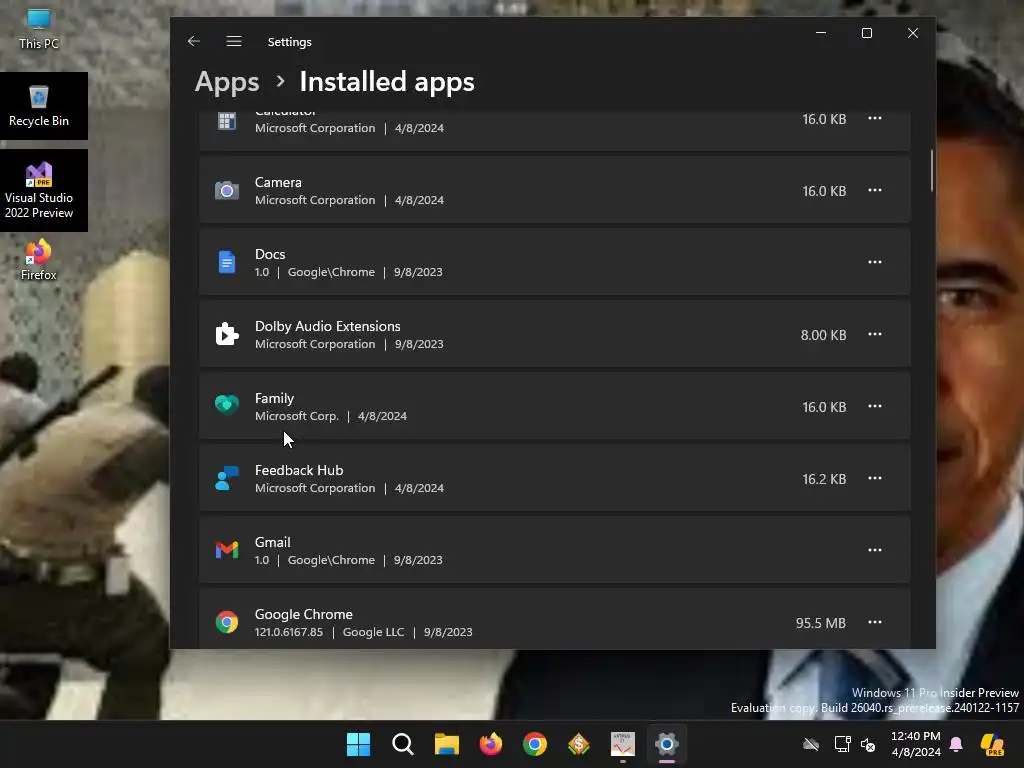Open File Explorer from the taskbar
This screenshot has width=1024, height=768.
pos(447,744)
